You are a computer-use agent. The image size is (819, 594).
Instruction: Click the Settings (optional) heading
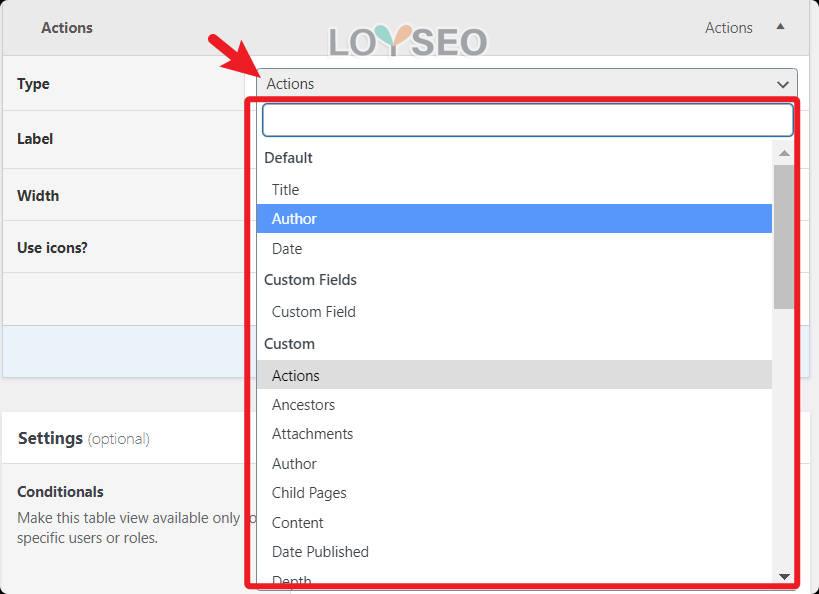coord(84,438)
